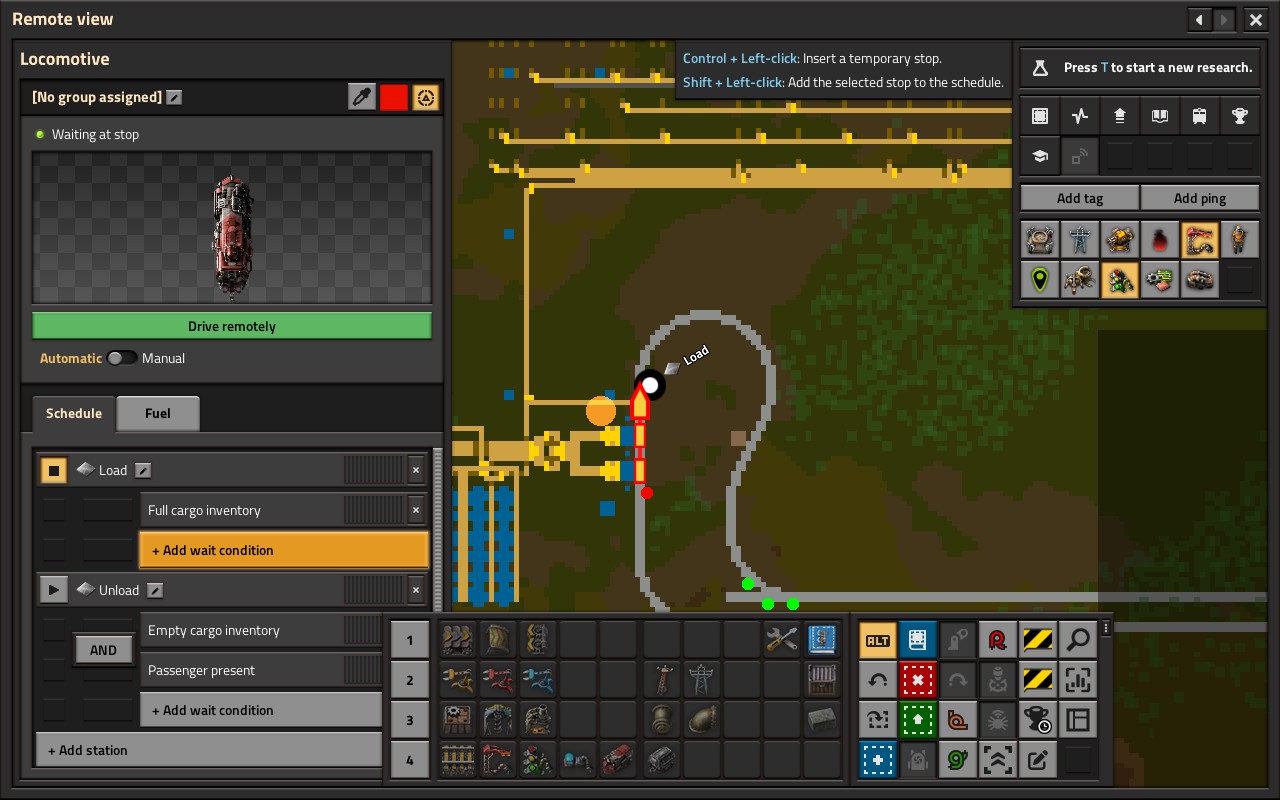
Task: Open the red train color swatch
Action: click(x=394, y=97)
